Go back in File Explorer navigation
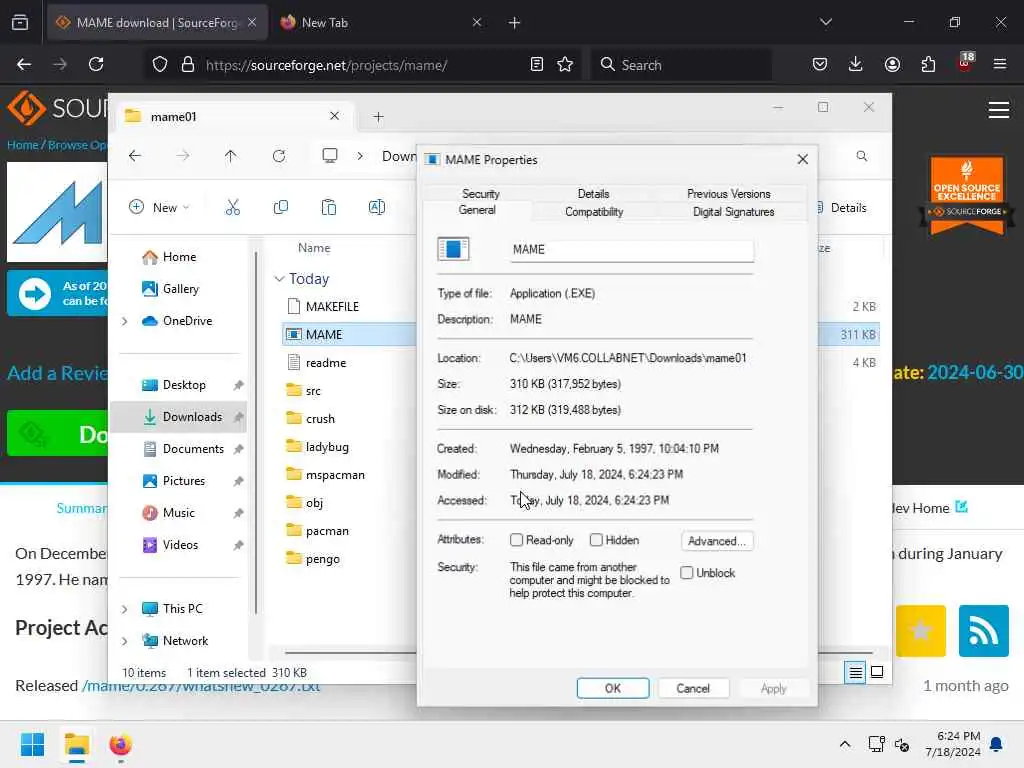 (135, 156)
